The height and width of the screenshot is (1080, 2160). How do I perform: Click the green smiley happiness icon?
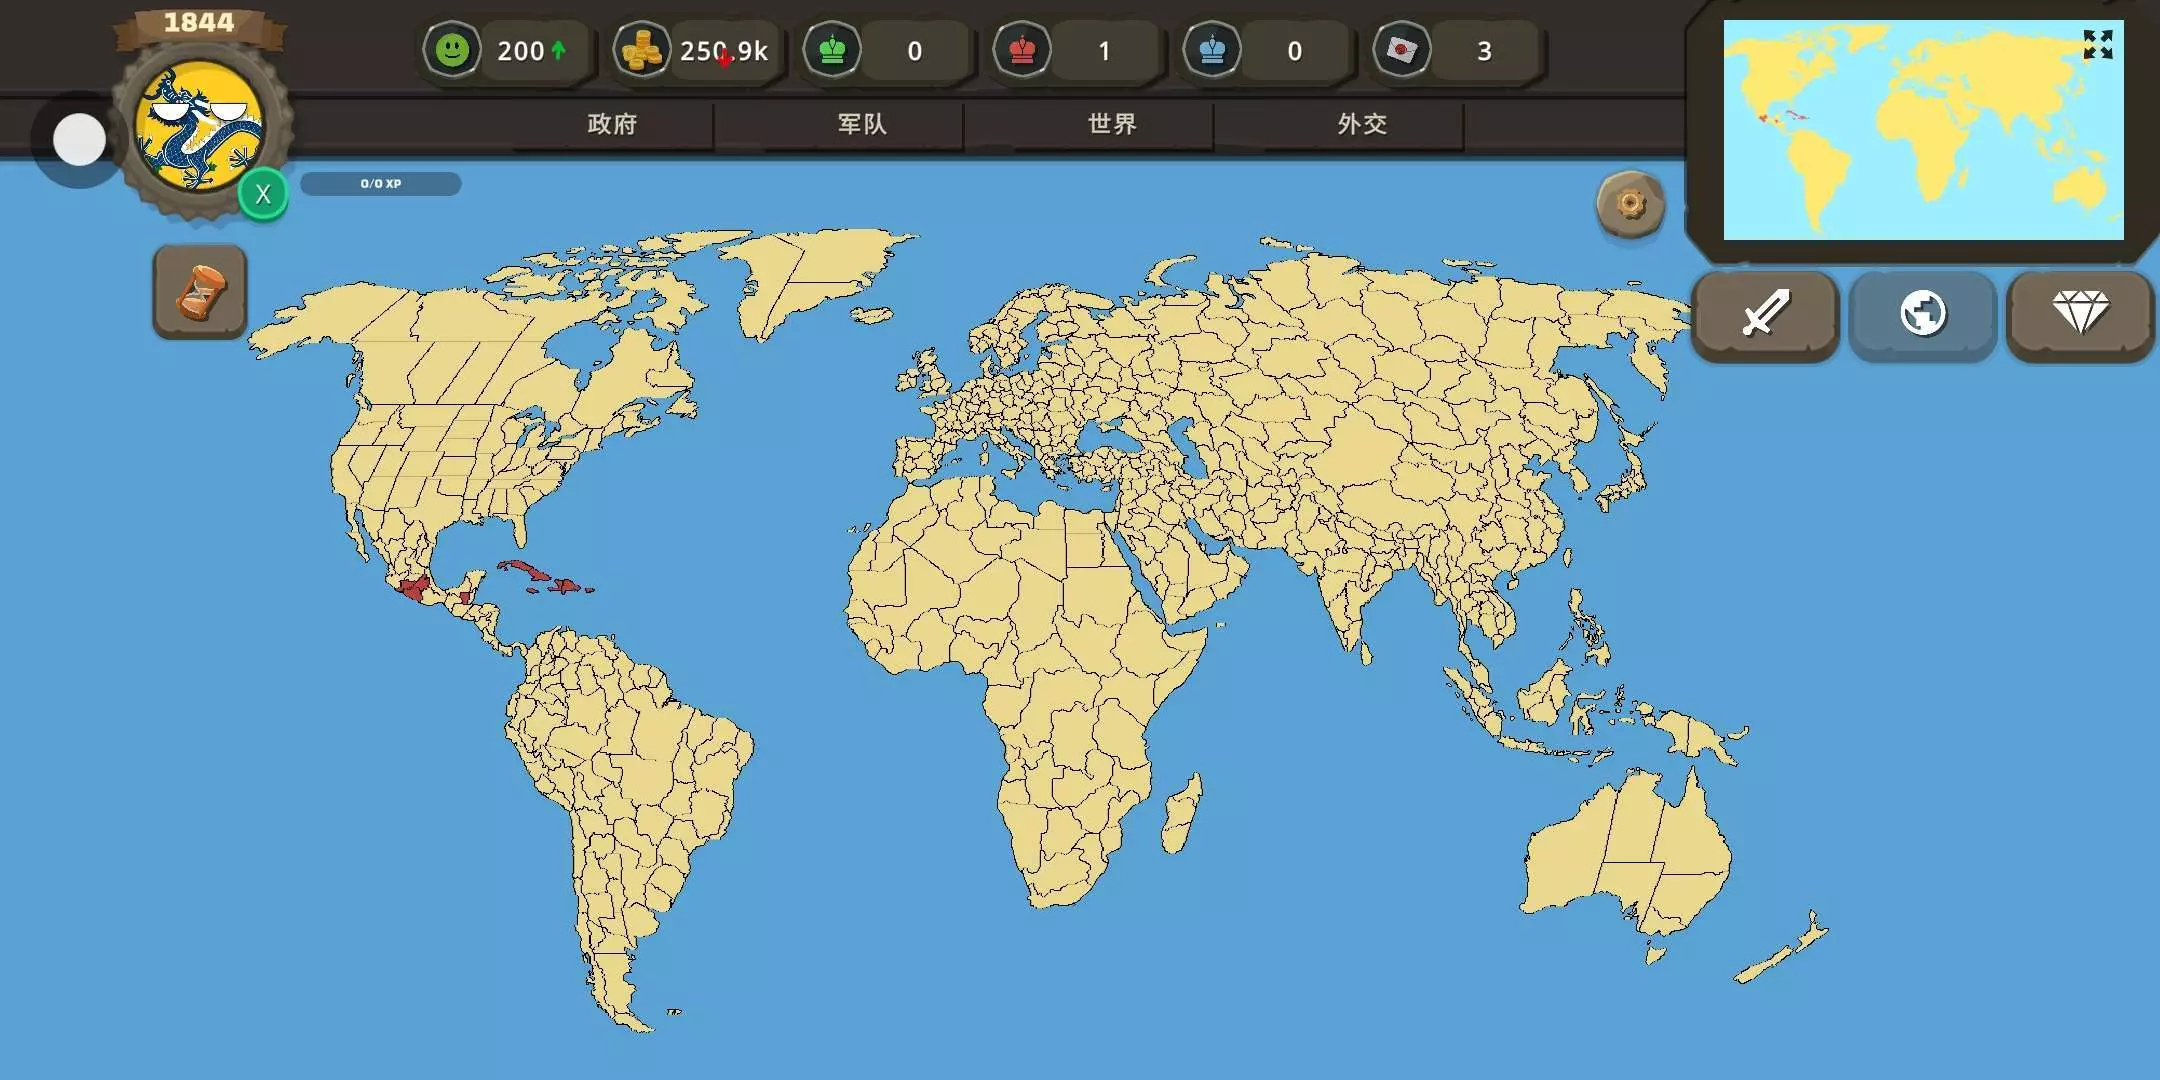[x=452, y=50]
